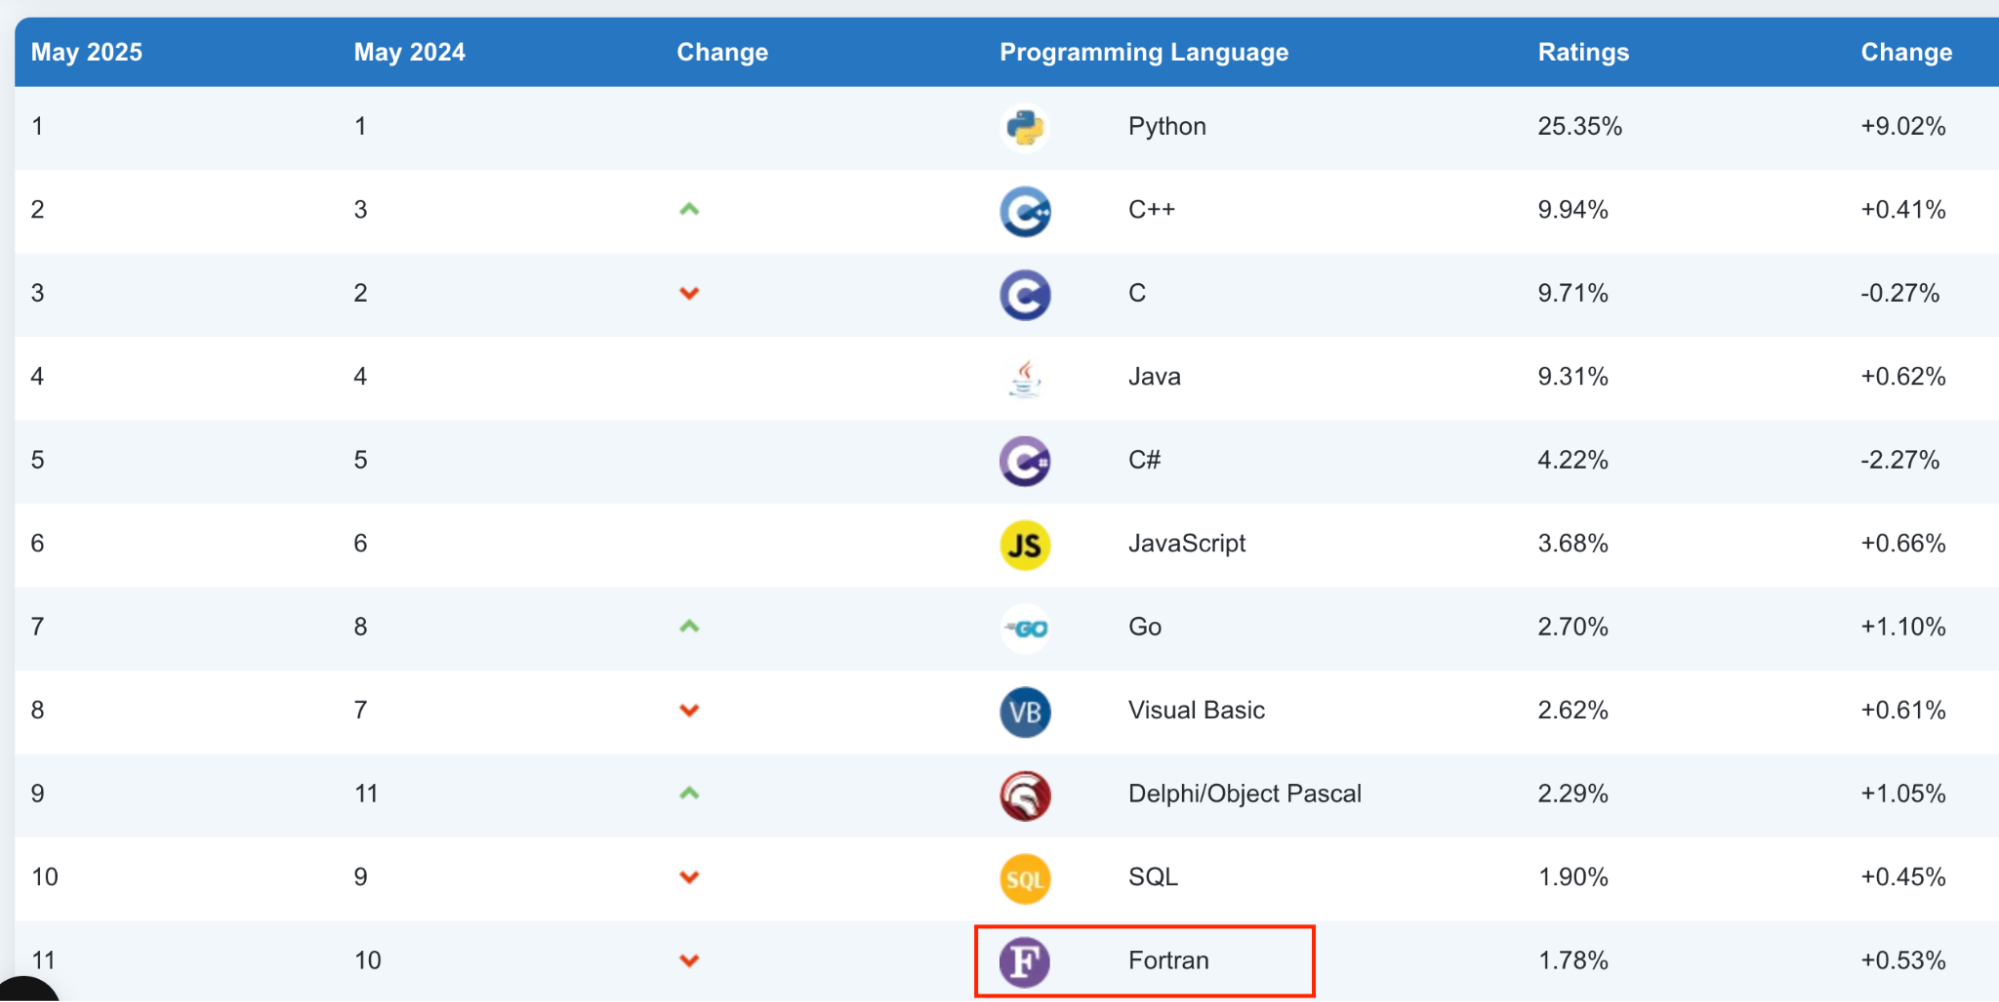Click the Java coffee cup icon

pos(1025,378)
